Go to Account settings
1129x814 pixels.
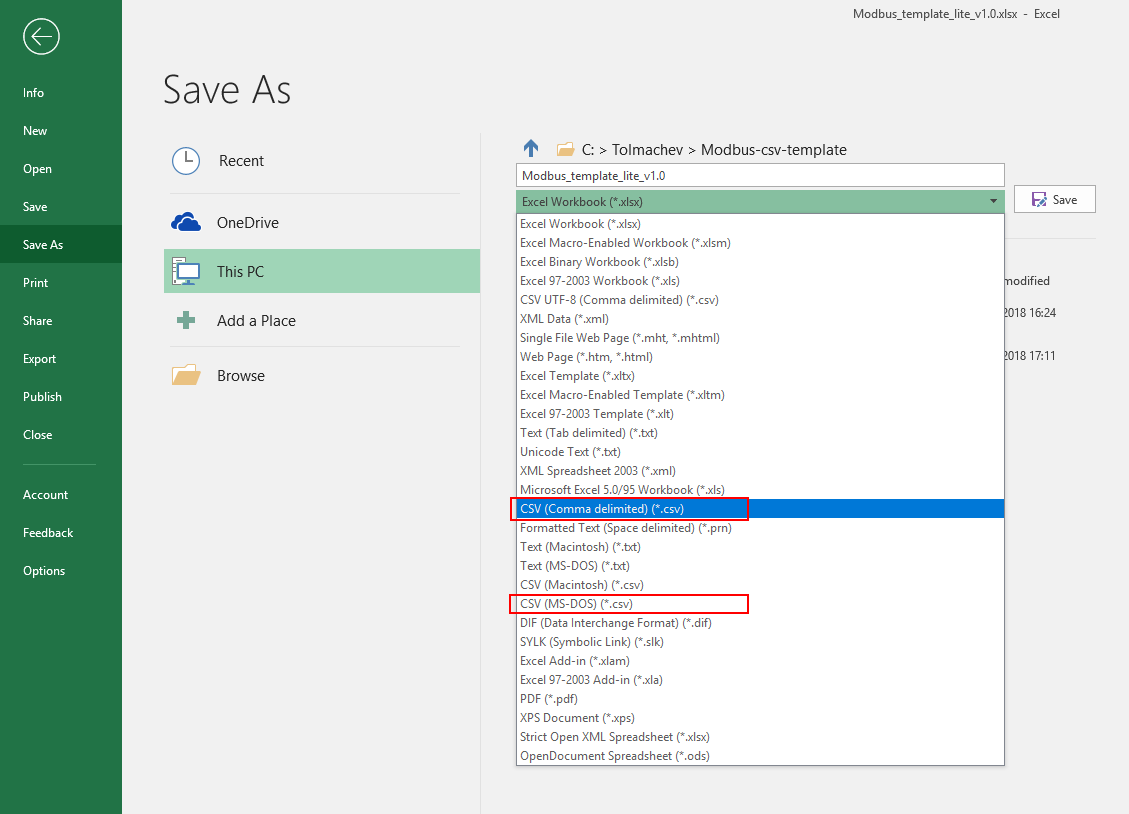[x=45, y=494]
